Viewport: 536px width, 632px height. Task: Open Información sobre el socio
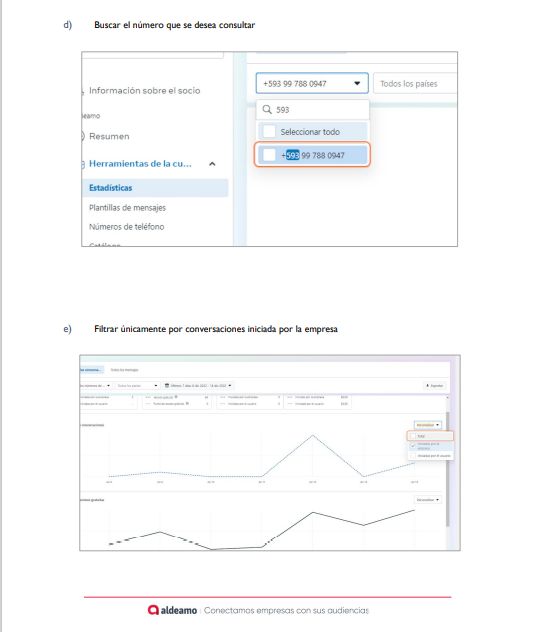click(x=144, y=90)
